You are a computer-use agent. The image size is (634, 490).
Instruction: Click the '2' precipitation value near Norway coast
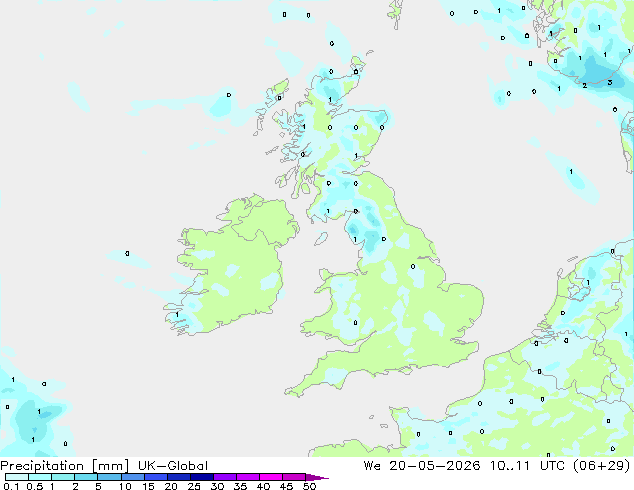pyautogui.click(x=585, y=85)
